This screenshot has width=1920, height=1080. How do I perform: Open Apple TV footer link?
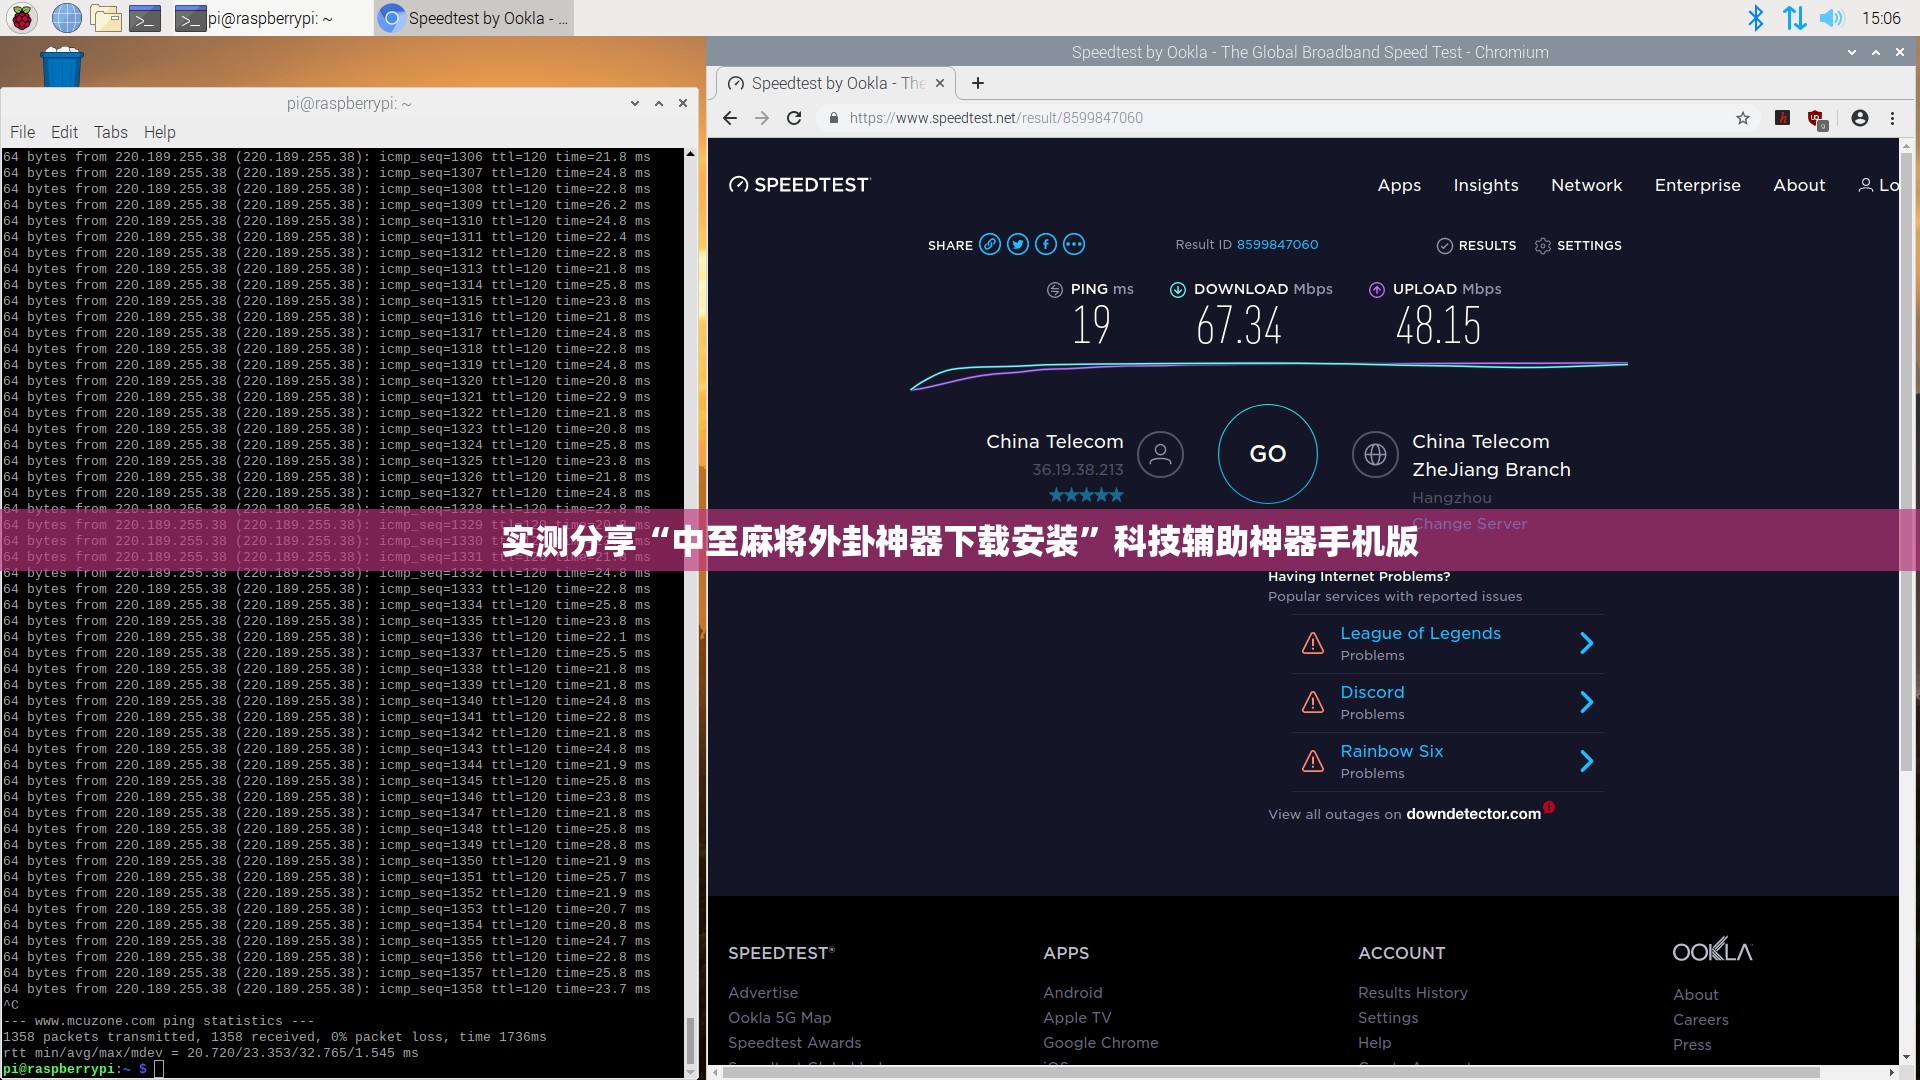(x=1077, y=1018)
